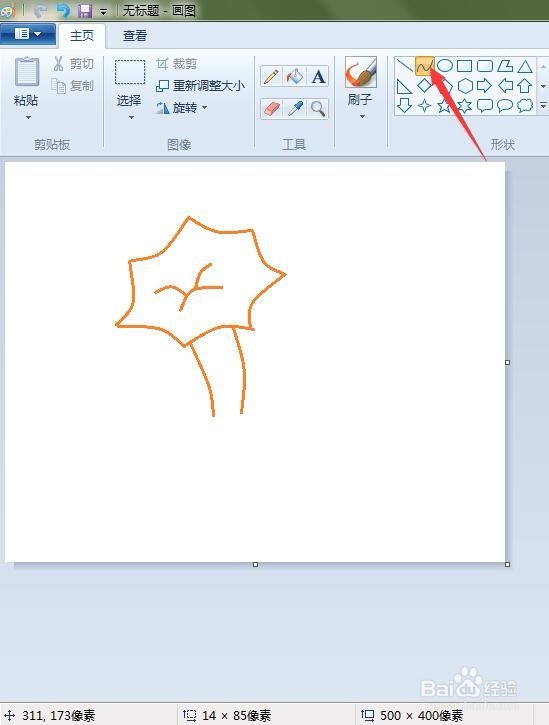
Task: Choose the Curve shape
Action: coord(425,66)
